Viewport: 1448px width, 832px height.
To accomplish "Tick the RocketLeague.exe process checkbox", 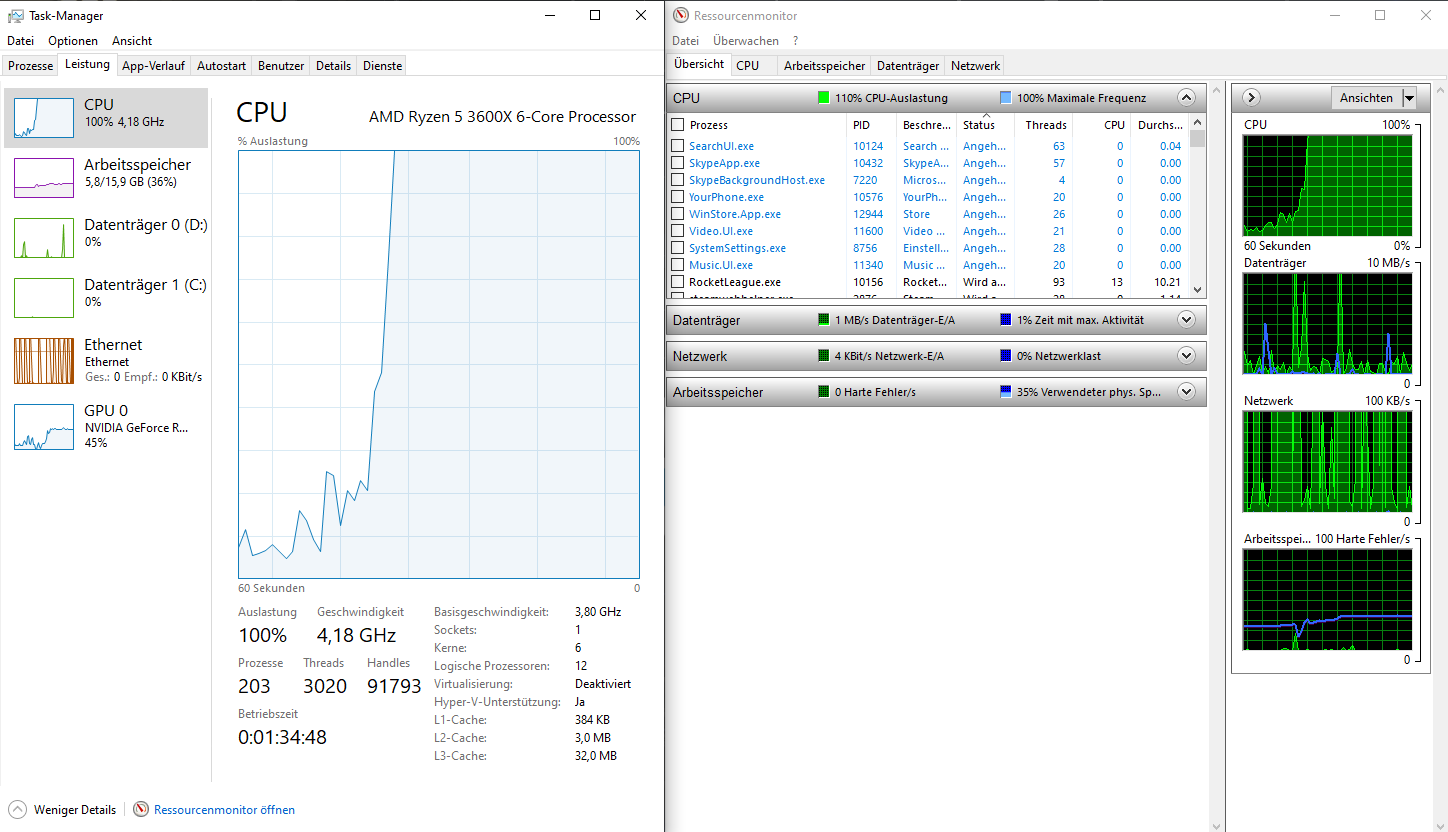I will pyautogui.click(x=678, y=282).
